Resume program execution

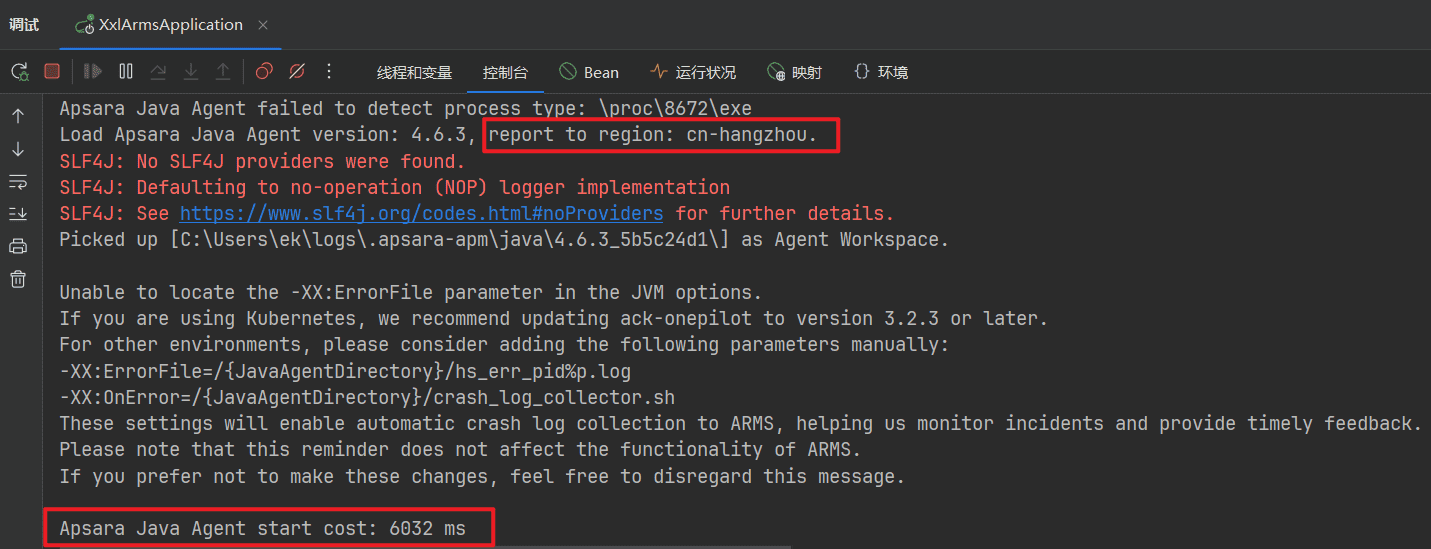coord(93,72)
